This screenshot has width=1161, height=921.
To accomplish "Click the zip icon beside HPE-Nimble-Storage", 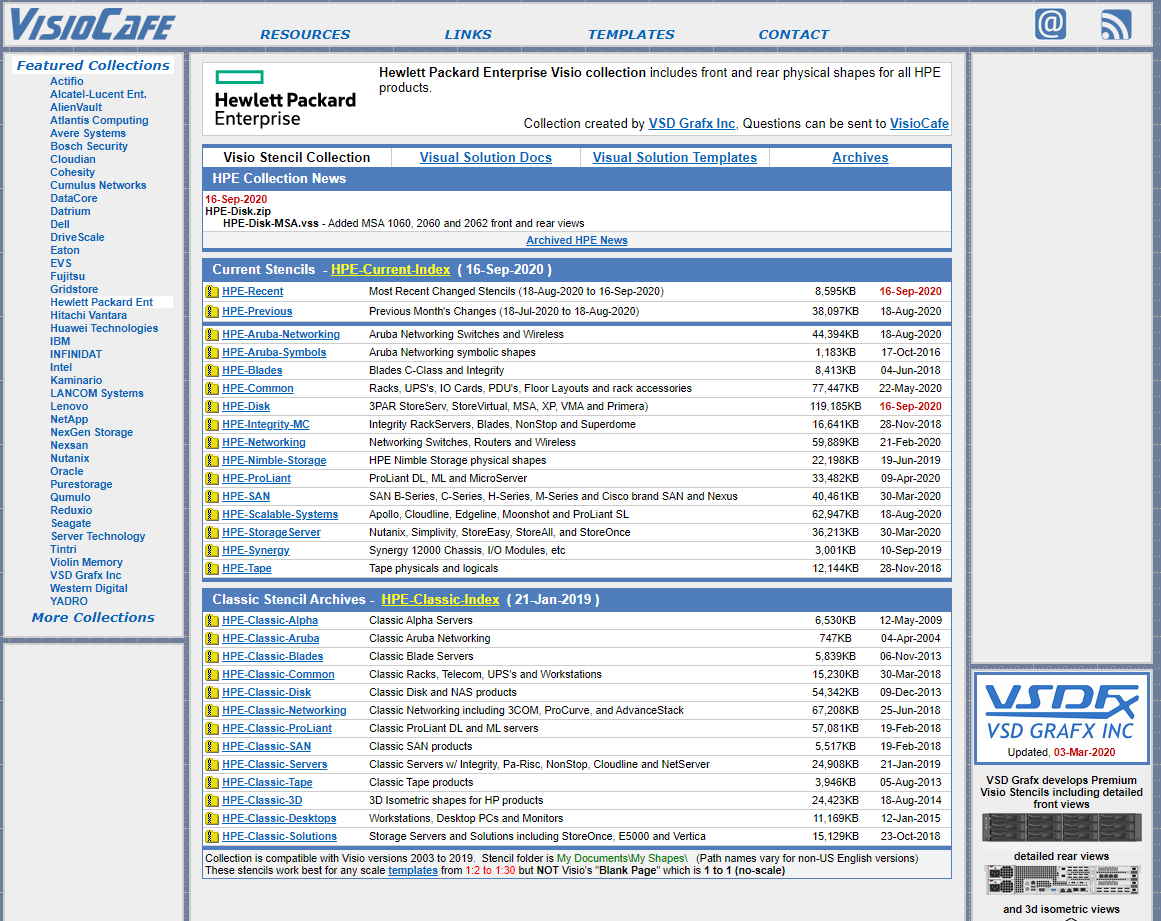I will click(x=212, y=460).
